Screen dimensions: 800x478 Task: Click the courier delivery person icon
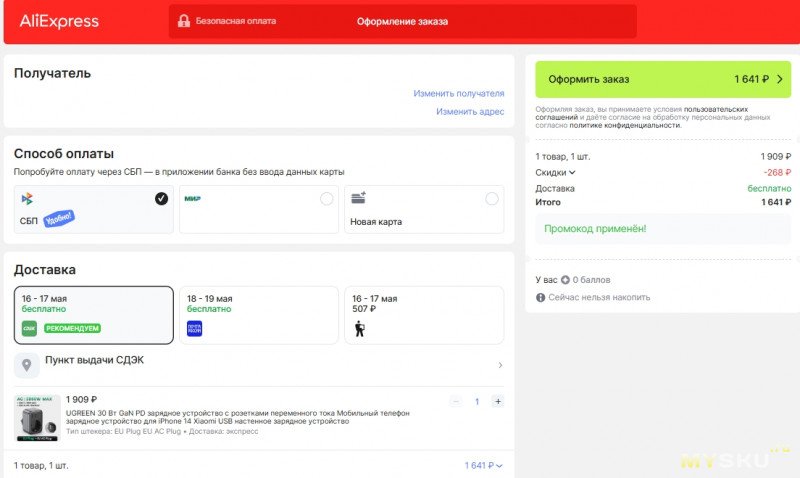[x=360, y=329]
